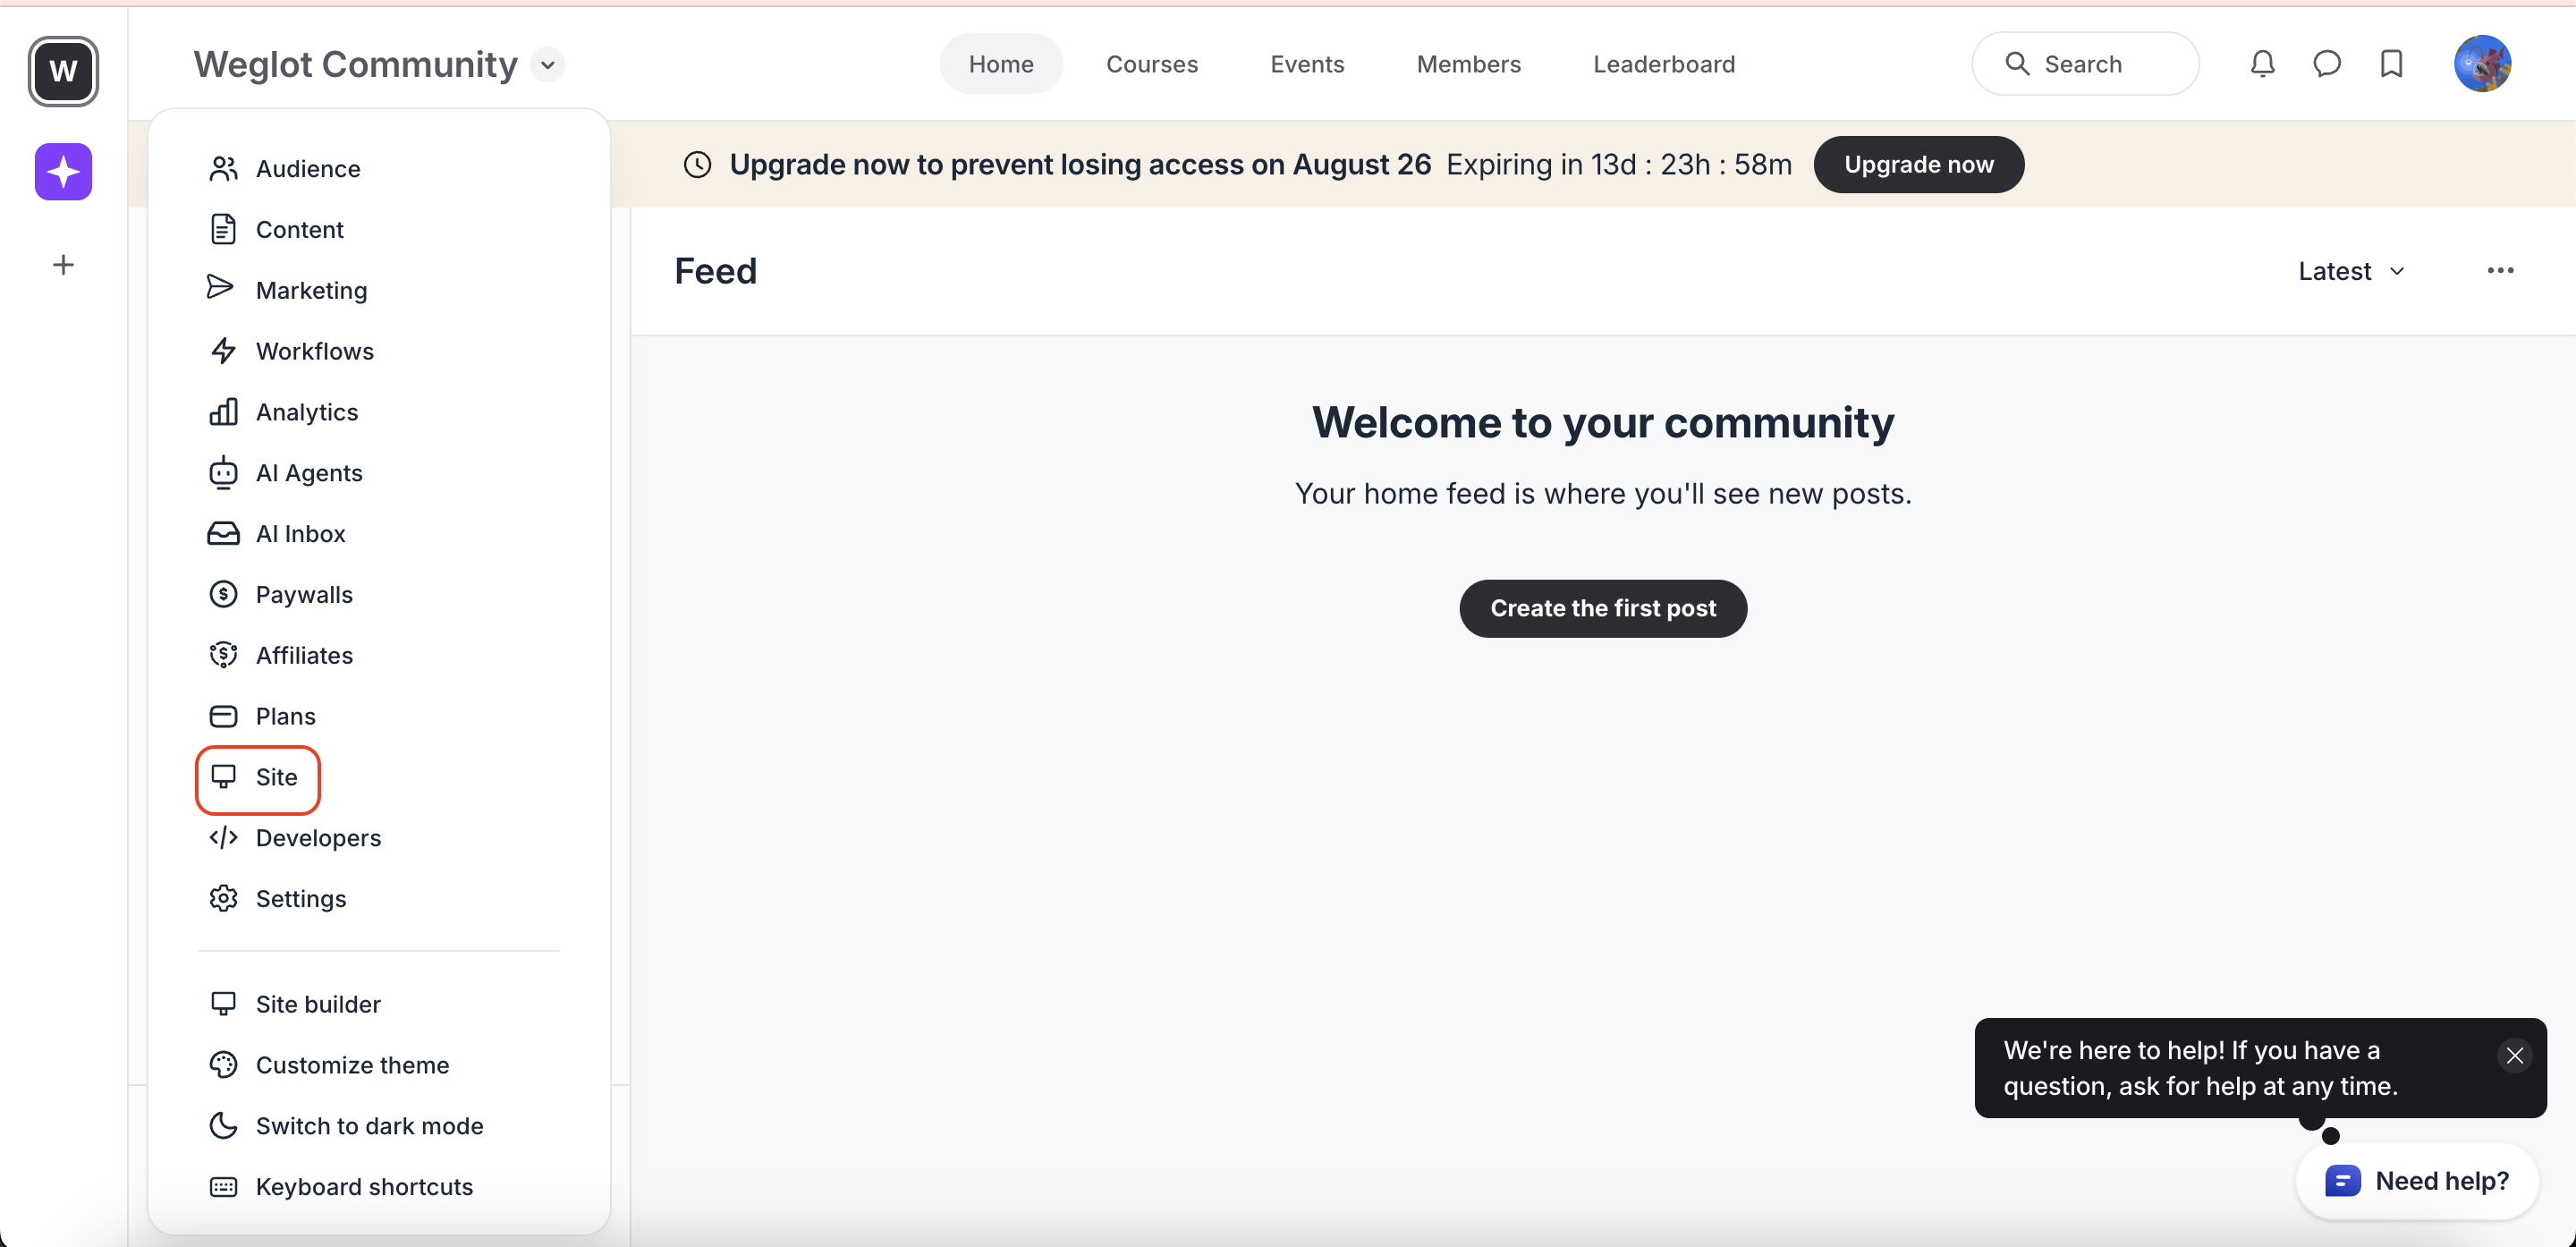Screen dimensions: 2576x1247
Task: Click the Keyboard shortcuts keyboard icon
Action: pyautogui.click(x=223, y=1188)
